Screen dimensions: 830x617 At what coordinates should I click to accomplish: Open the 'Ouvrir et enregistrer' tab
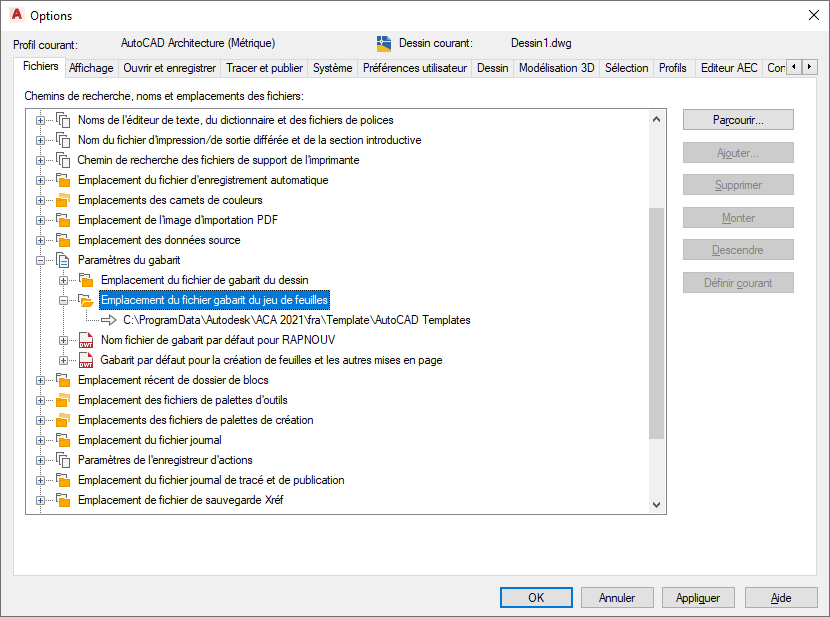click(169, 68)
